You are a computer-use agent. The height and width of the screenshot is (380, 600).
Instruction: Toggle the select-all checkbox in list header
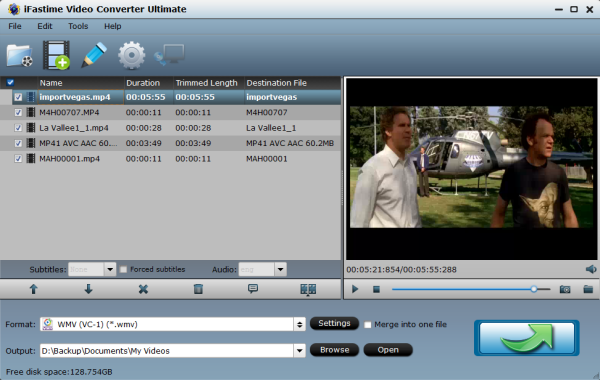[10, 82]
